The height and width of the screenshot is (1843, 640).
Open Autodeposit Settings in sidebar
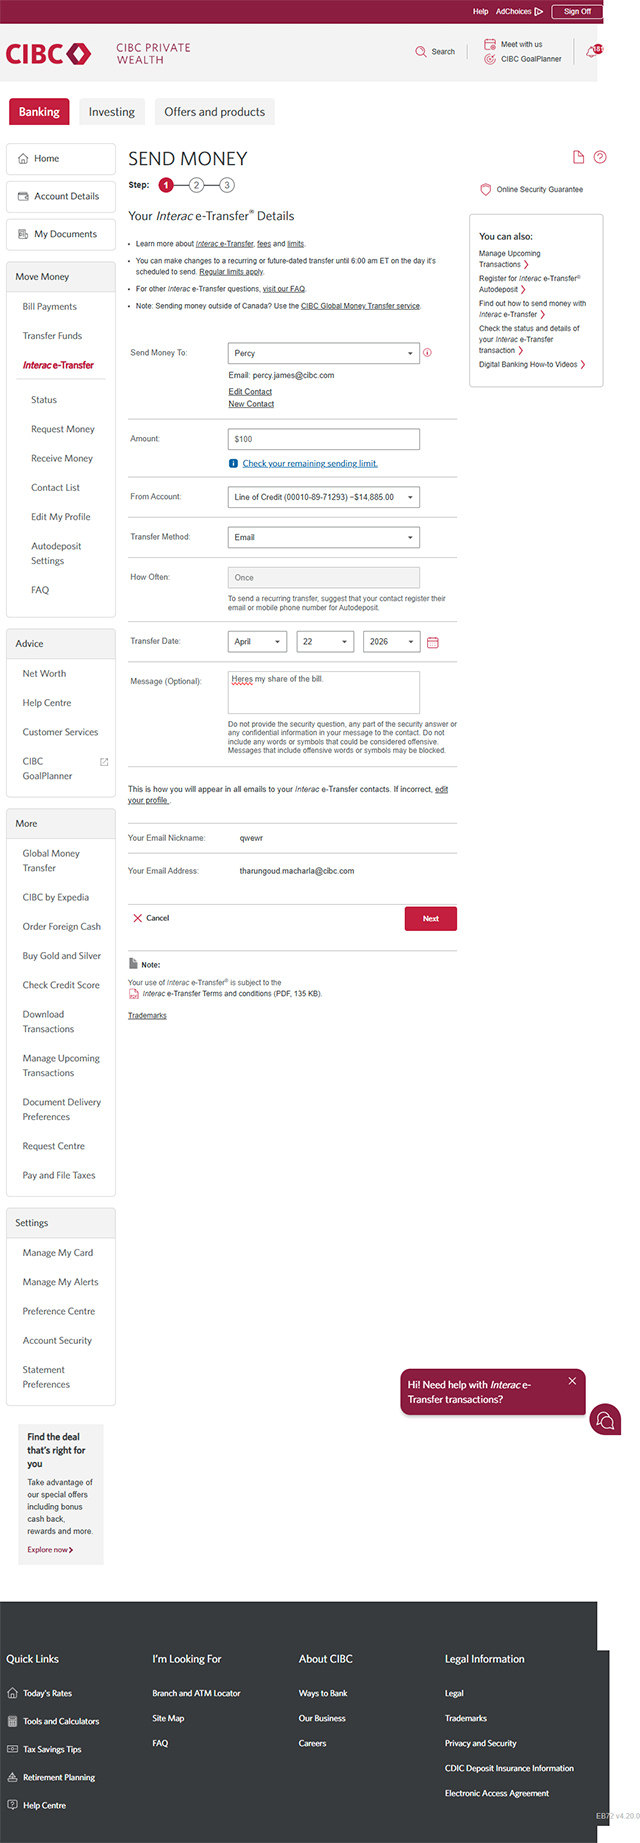[56, 553]
